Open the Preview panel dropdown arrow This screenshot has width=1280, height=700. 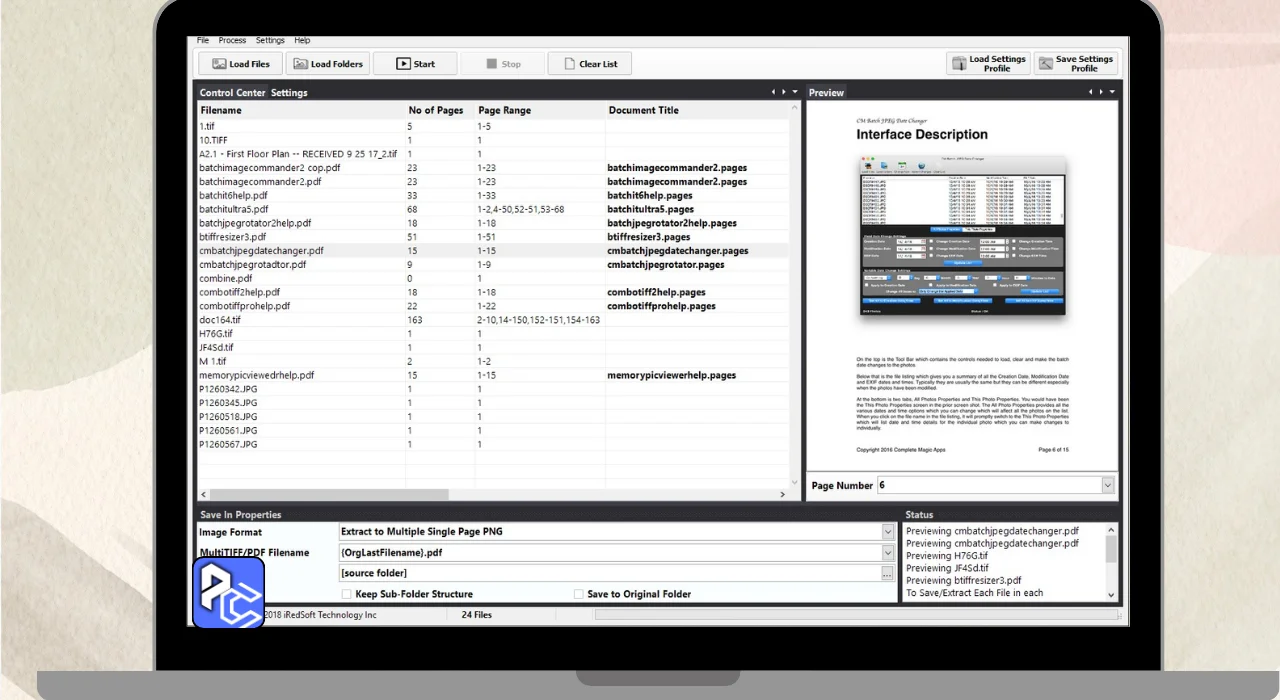coord(1112,92)
